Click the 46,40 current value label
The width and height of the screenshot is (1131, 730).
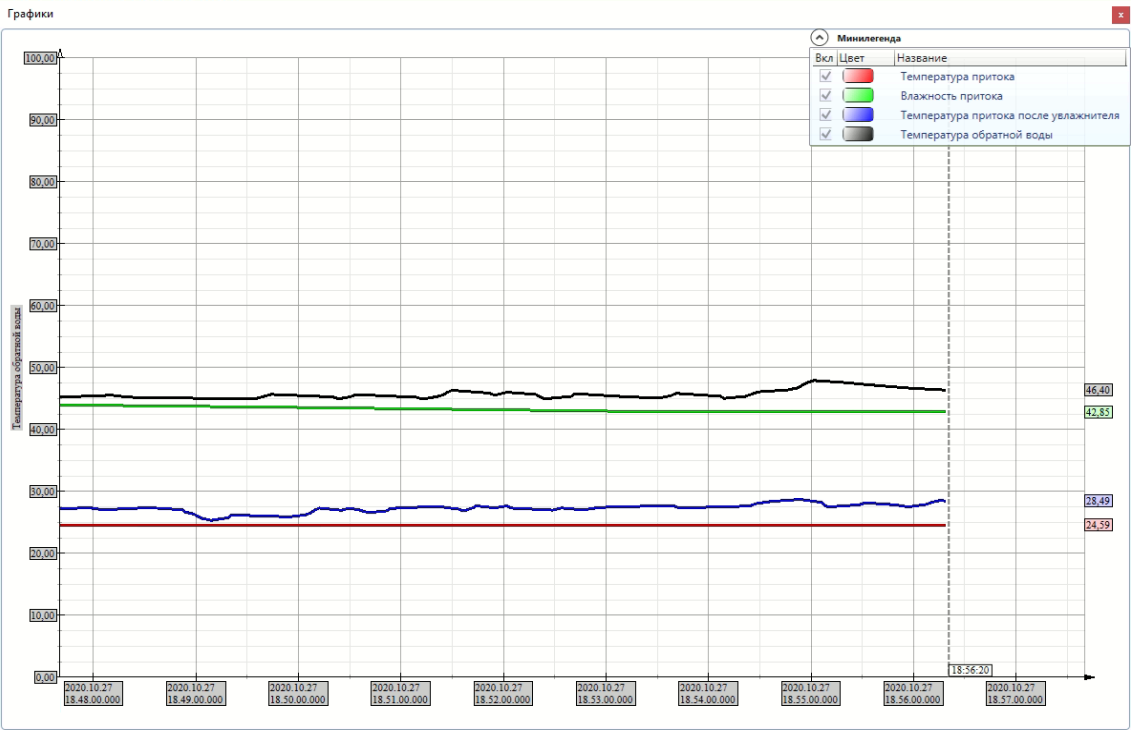click(x=1097, y=390)
